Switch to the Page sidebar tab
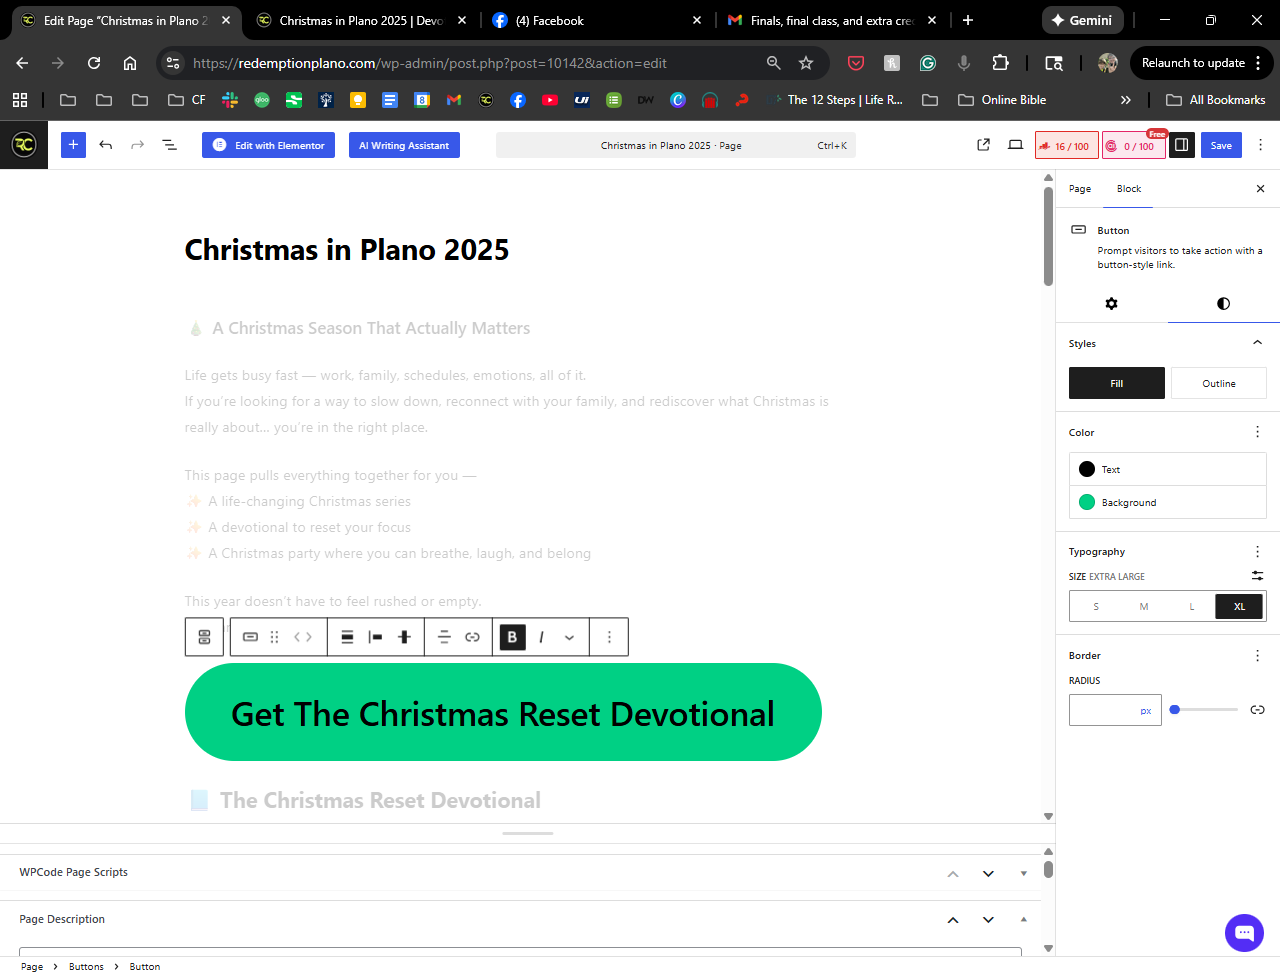The image size is (1280, 976). click(1080, 189)
